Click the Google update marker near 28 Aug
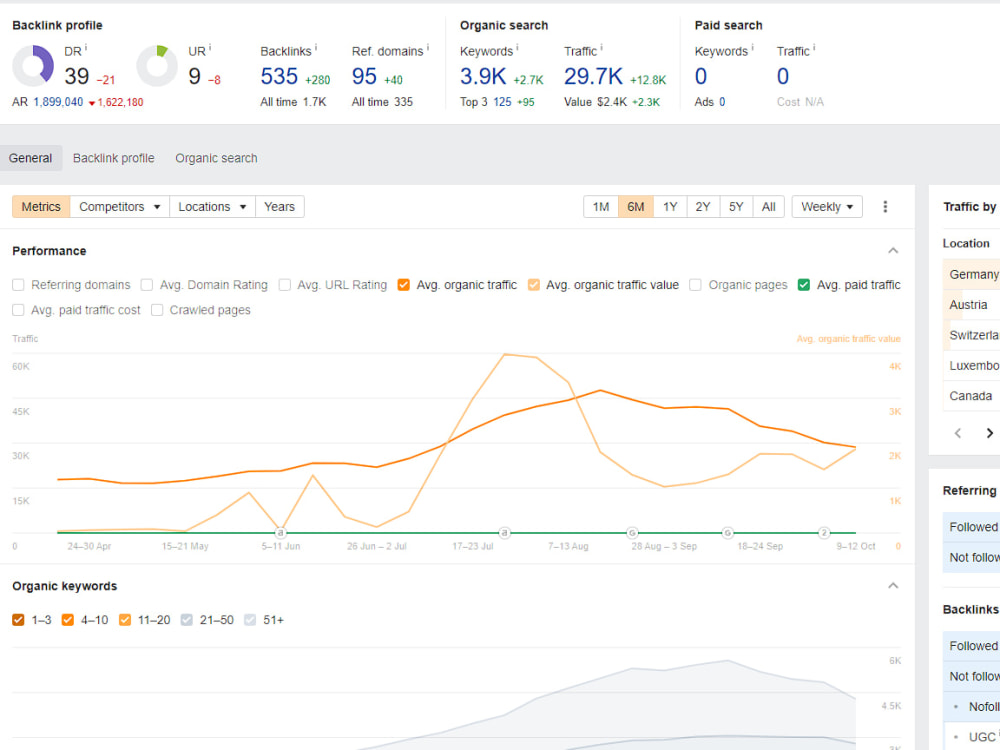Image resolution: width=1000 pixels, height=750 pixels. click(x=632, y=533)
